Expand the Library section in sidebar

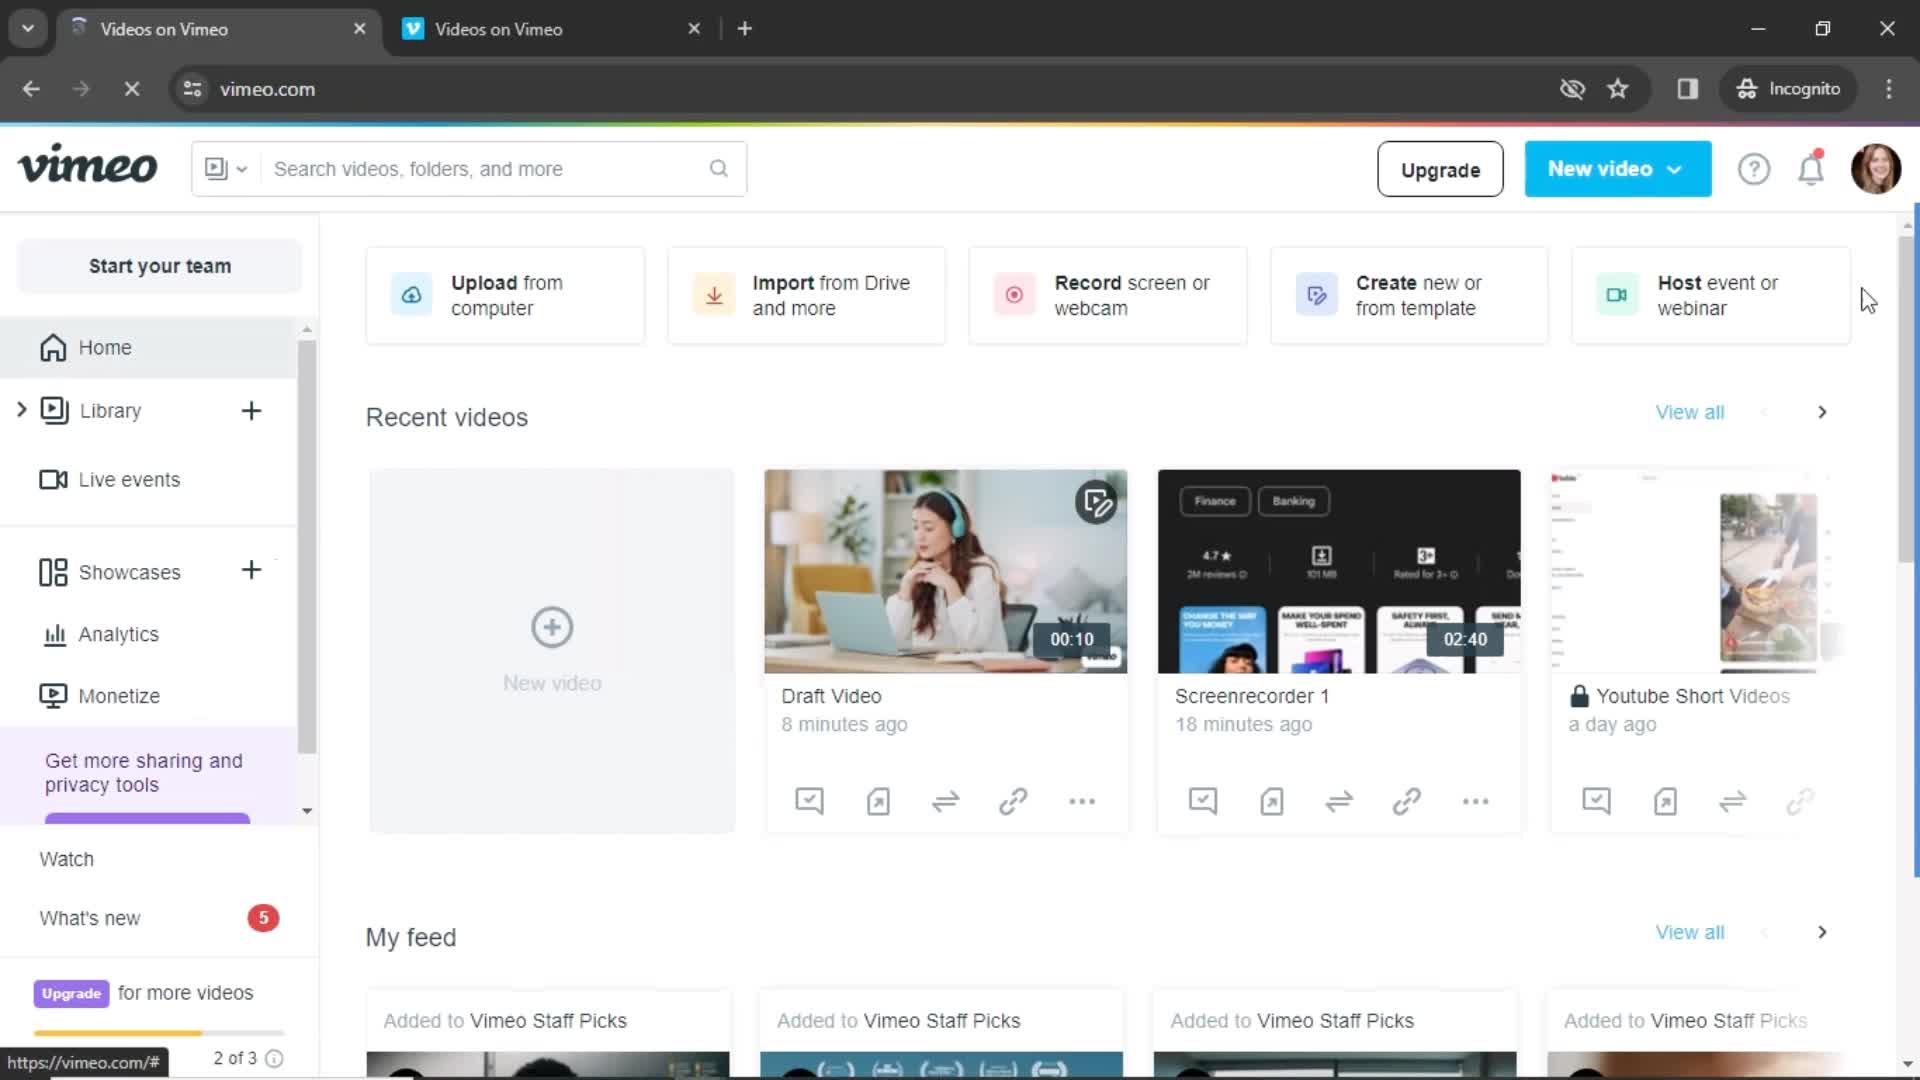tap(21, 409)
